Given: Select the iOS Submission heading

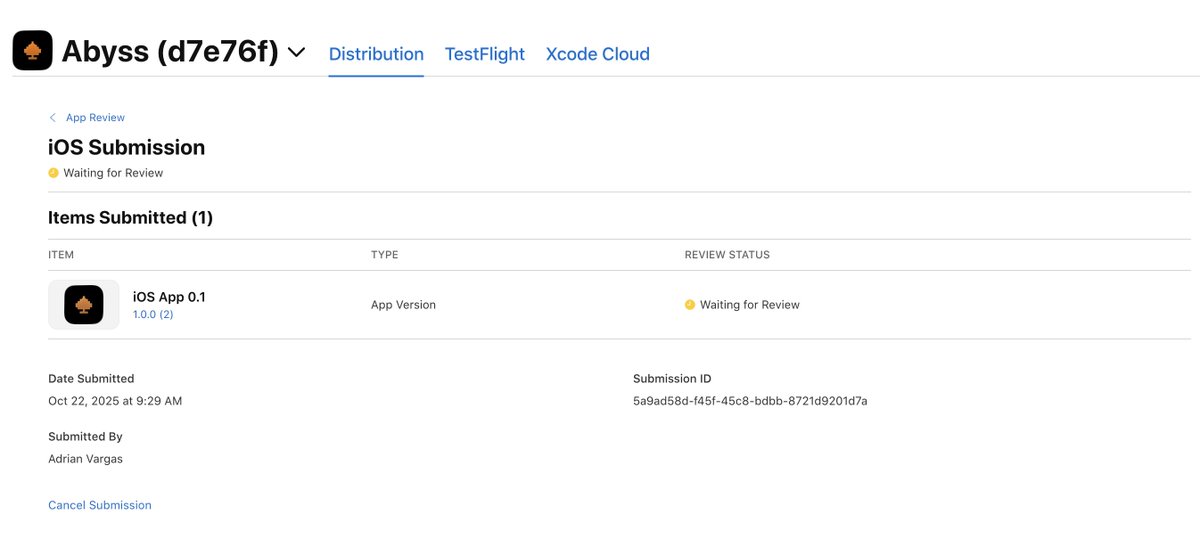Looking at the screenshot, I should (x=127, y=147).
